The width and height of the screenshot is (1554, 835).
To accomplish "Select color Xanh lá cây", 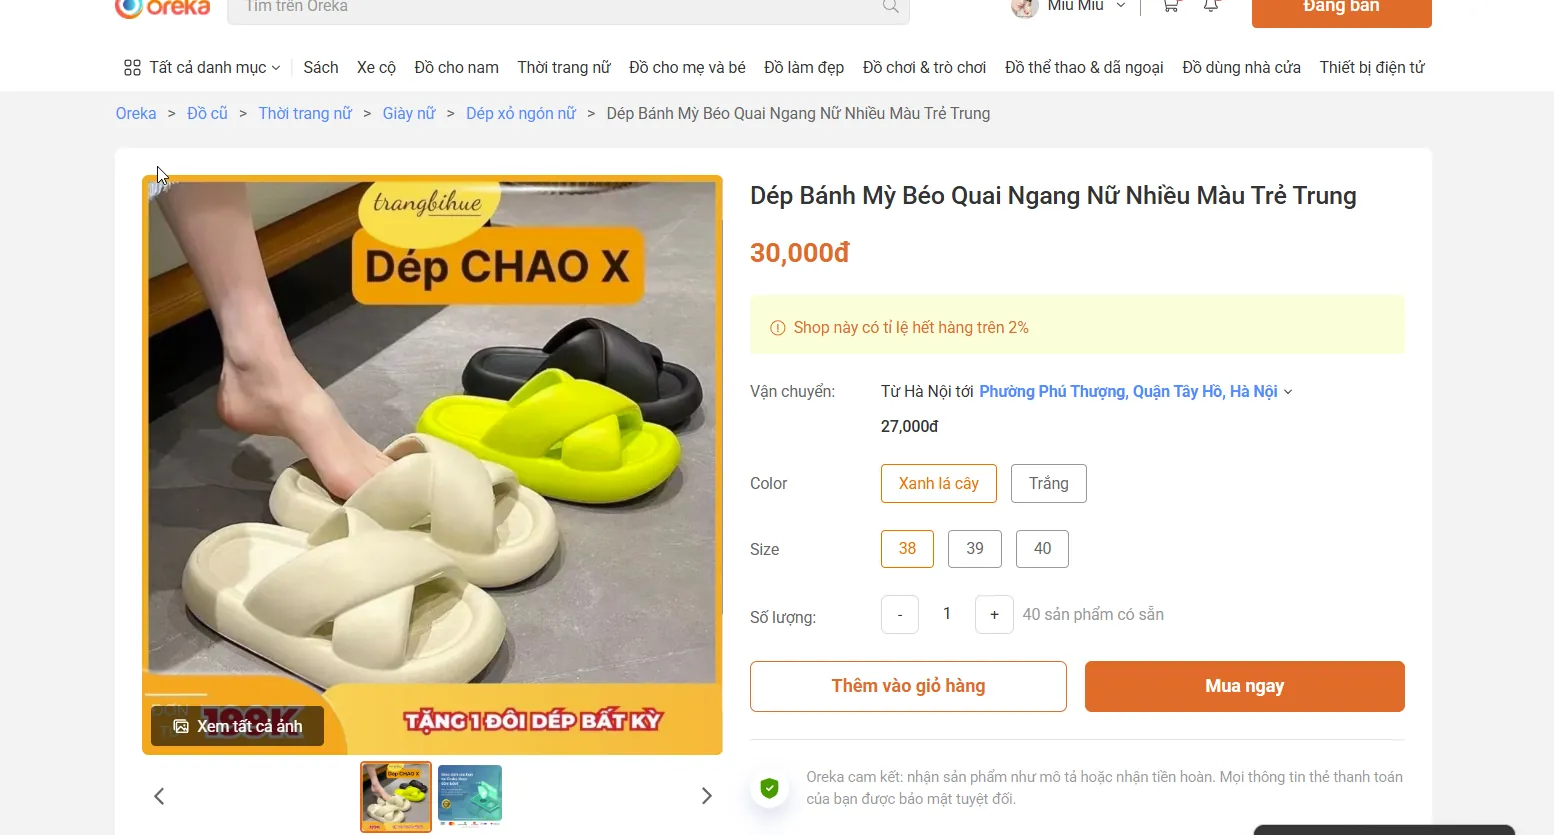I will click(938, 484).
